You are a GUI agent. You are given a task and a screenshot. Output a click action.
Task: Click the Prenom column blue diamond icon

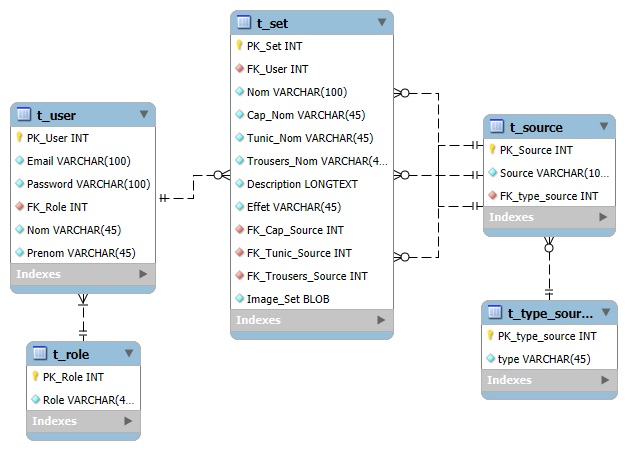(20, 252)
